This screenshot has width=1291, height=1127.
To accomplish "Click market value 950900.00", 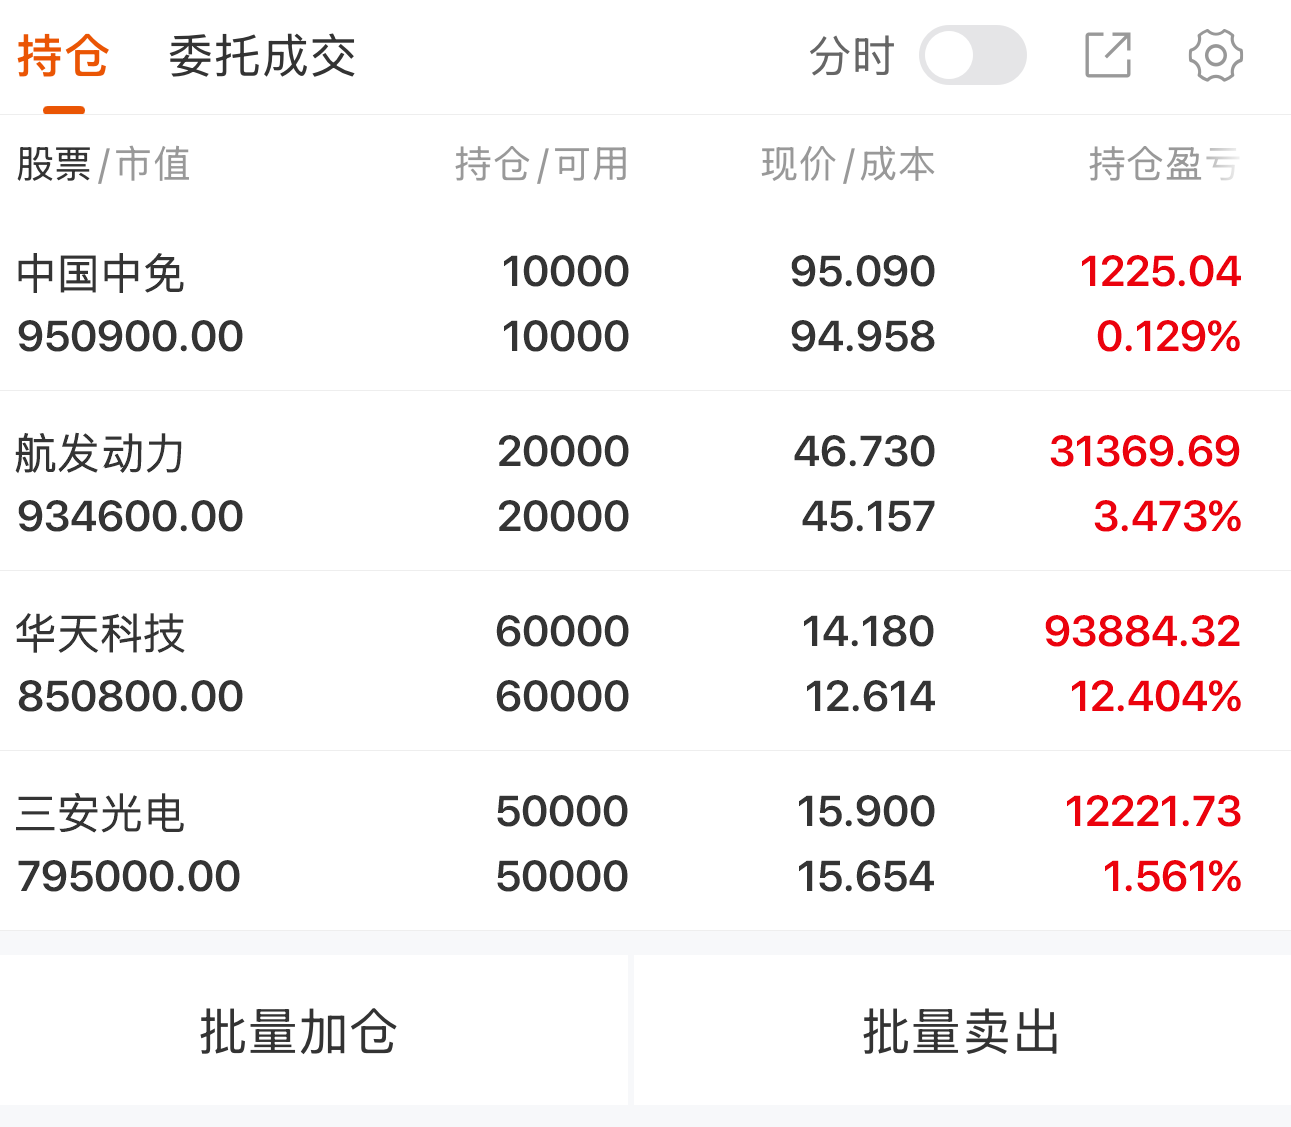I will point(130,336).
